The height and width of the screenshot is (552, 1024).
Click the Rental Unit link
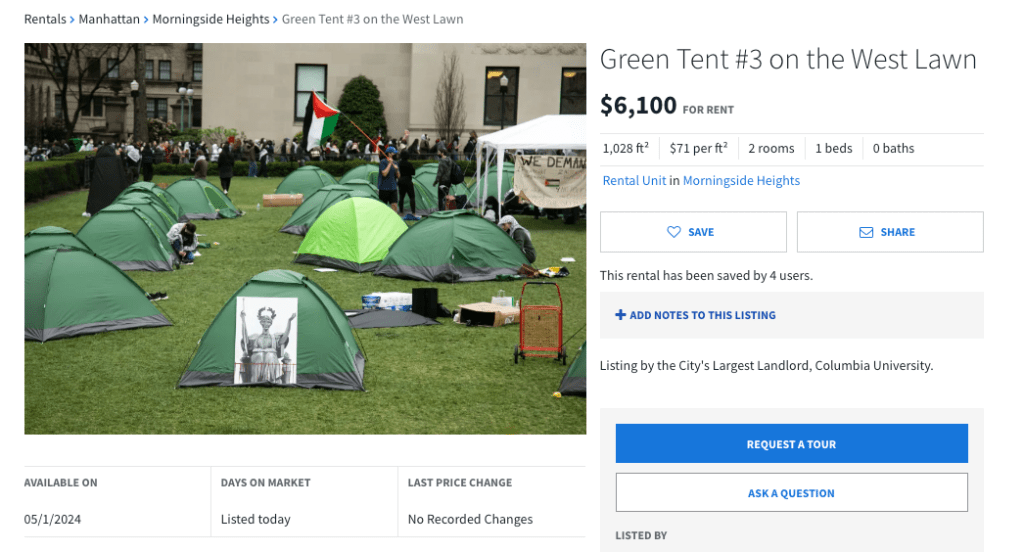pos(634,181)
